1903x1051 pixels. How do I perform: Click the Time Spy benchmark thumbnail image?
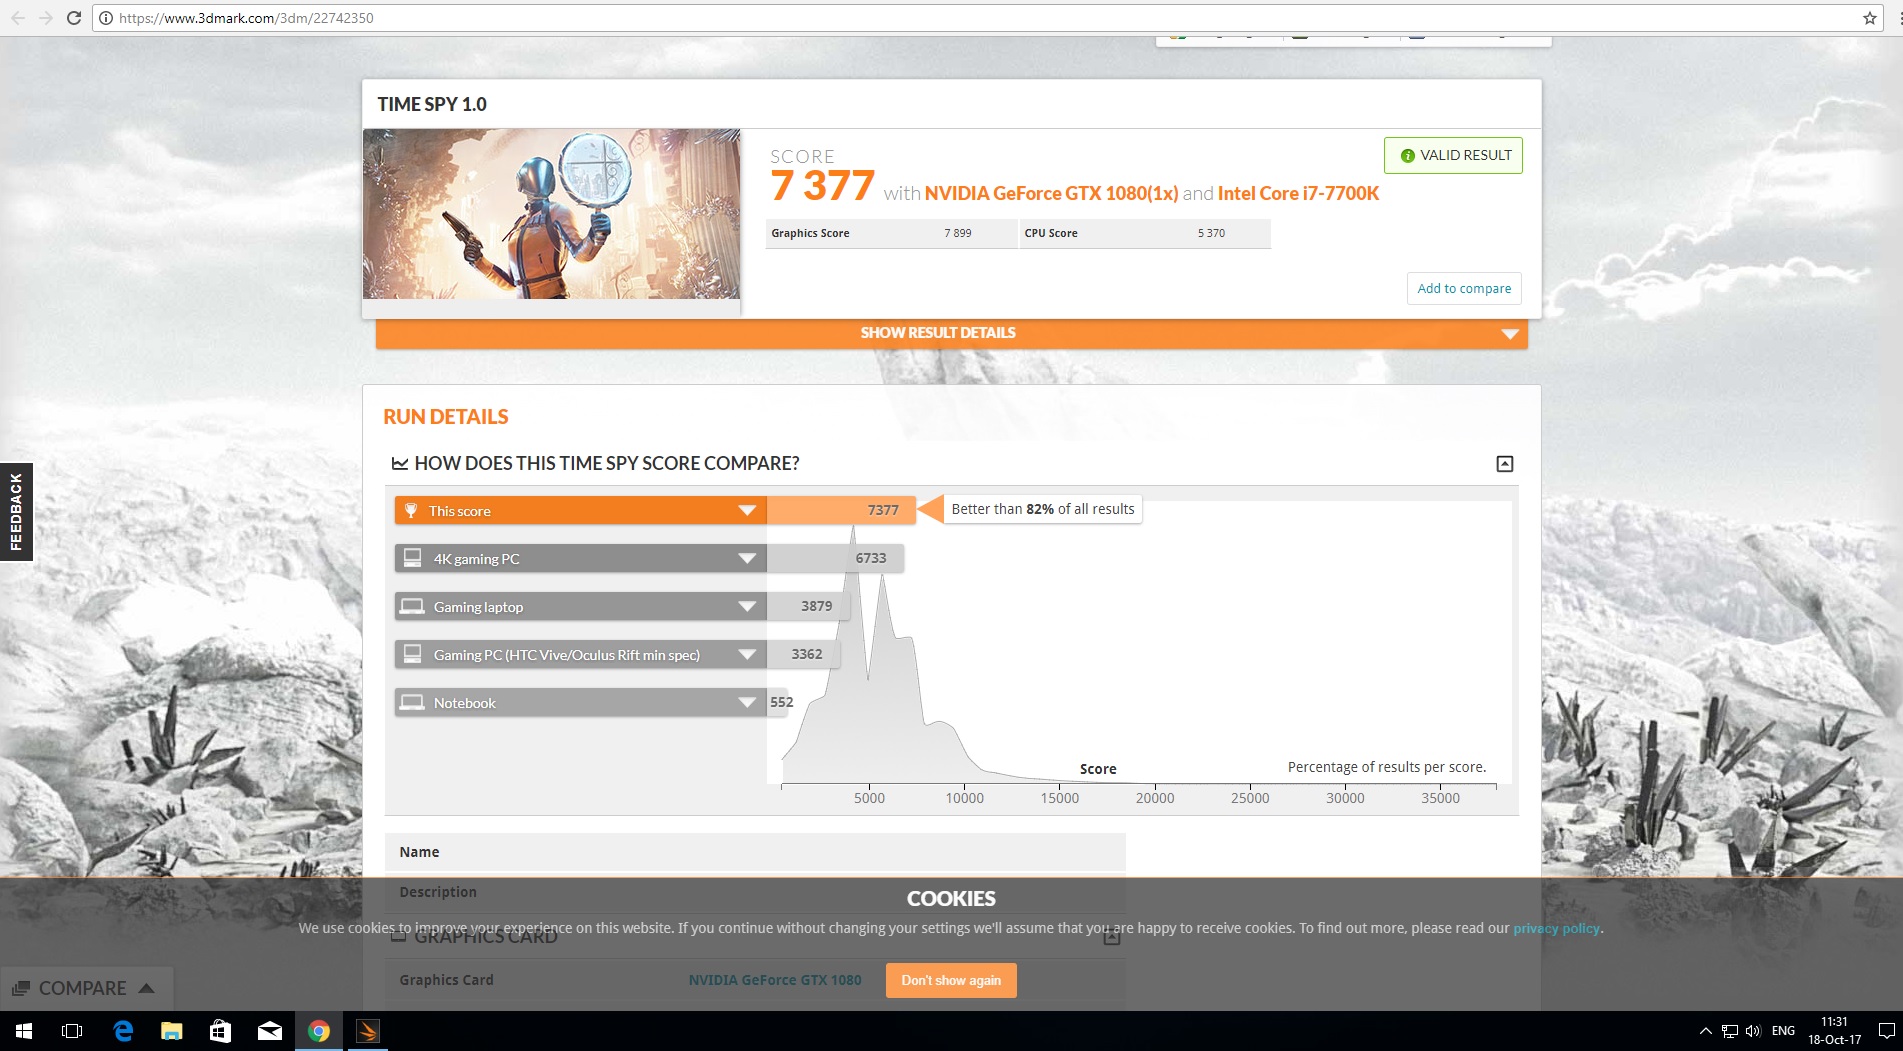[551, 213]
